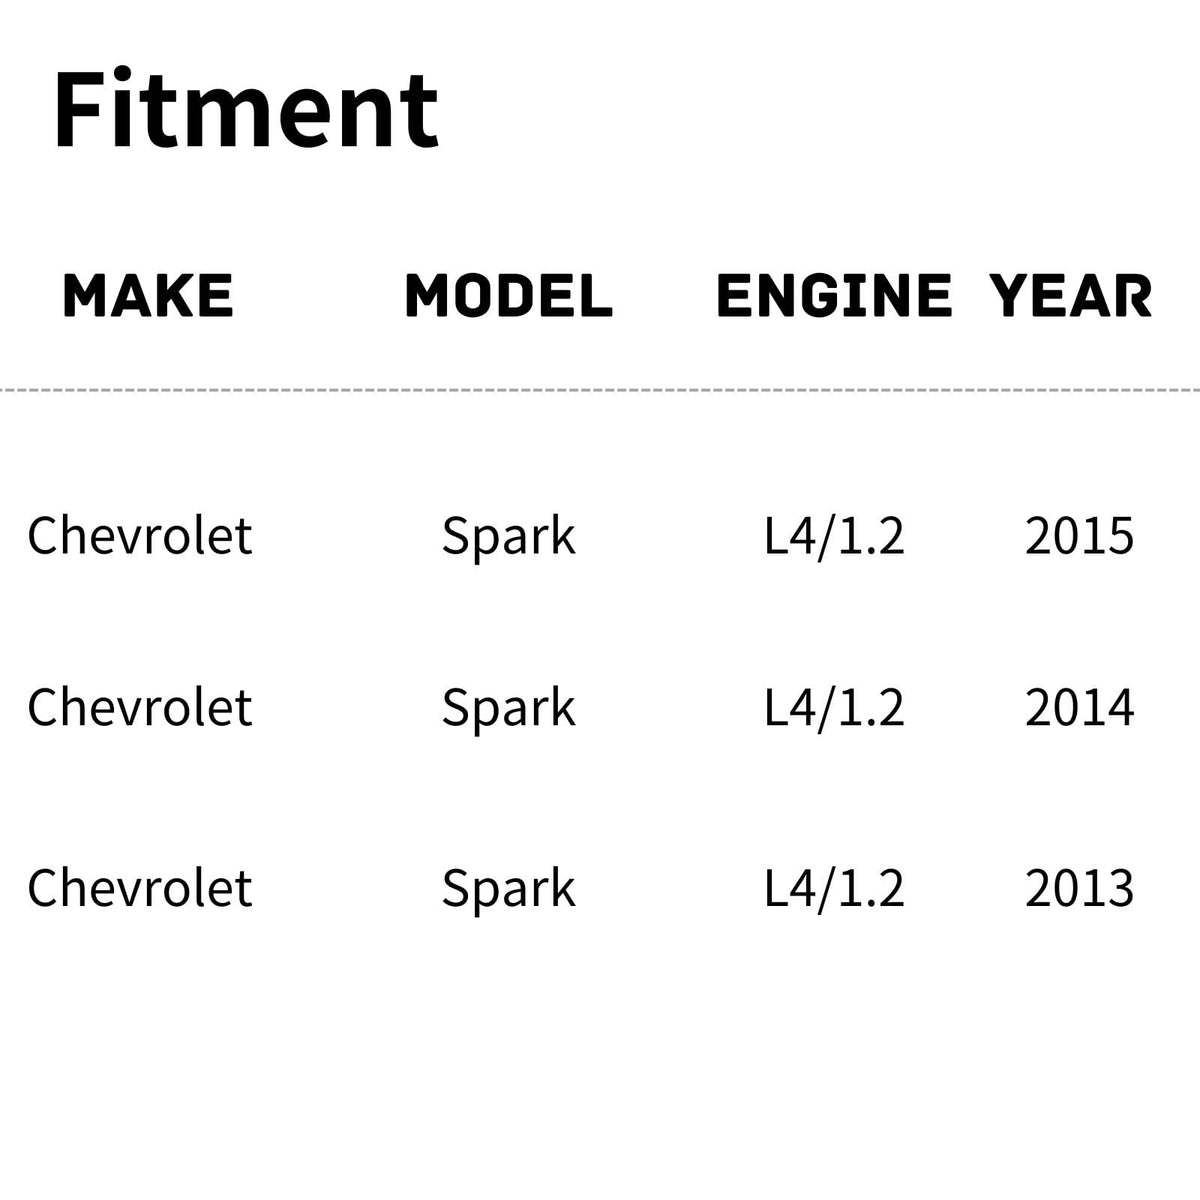
Task: Click the empty area below the 2013 row
Action: pyautogui.click(x=600, y=1060)
